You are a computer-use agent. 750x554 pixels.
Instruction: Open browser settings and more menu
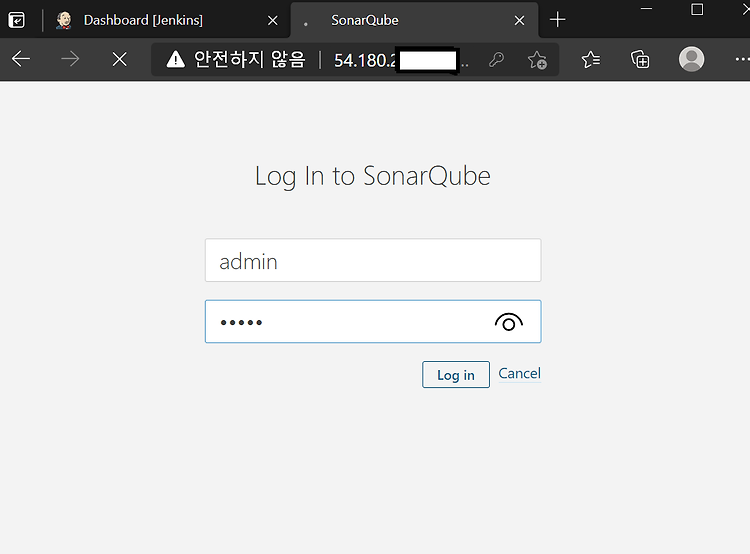click(742, 59)
